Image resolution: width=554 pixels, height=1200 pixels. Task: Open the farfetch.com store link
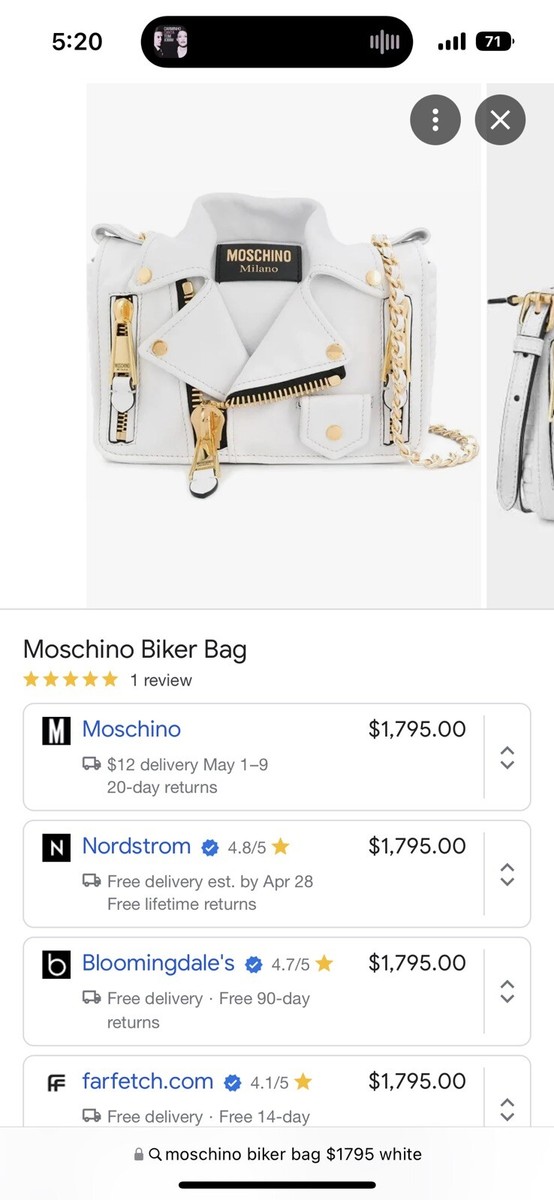click(x=148, y=1081)
